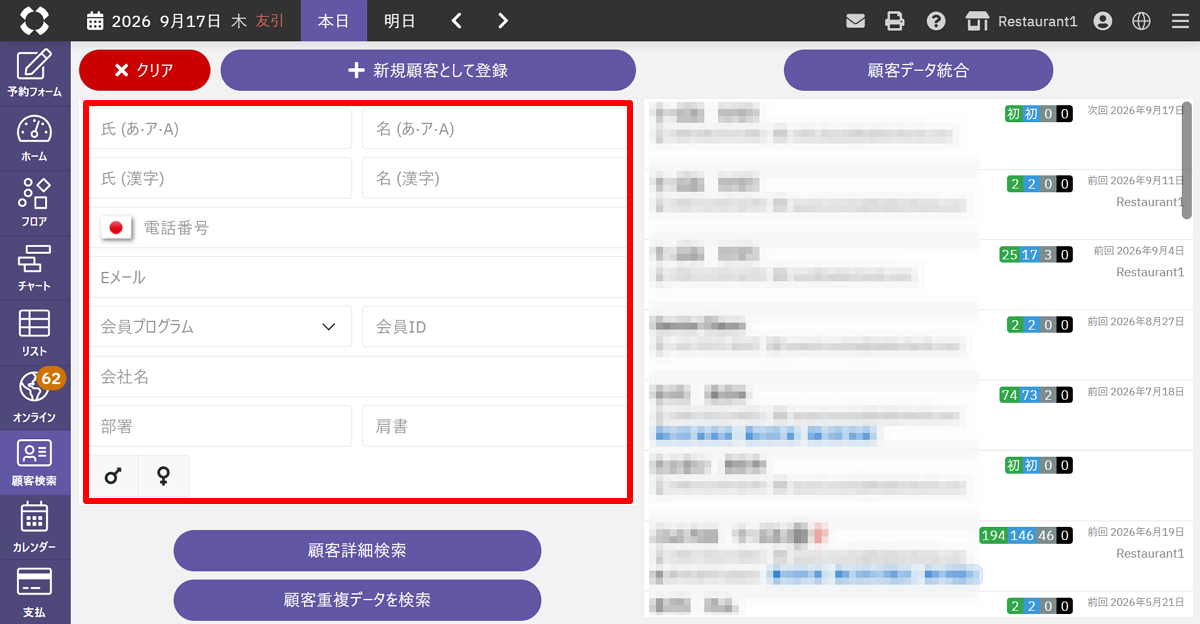Click the 顧客重複データを検索 button

[357, 600]
